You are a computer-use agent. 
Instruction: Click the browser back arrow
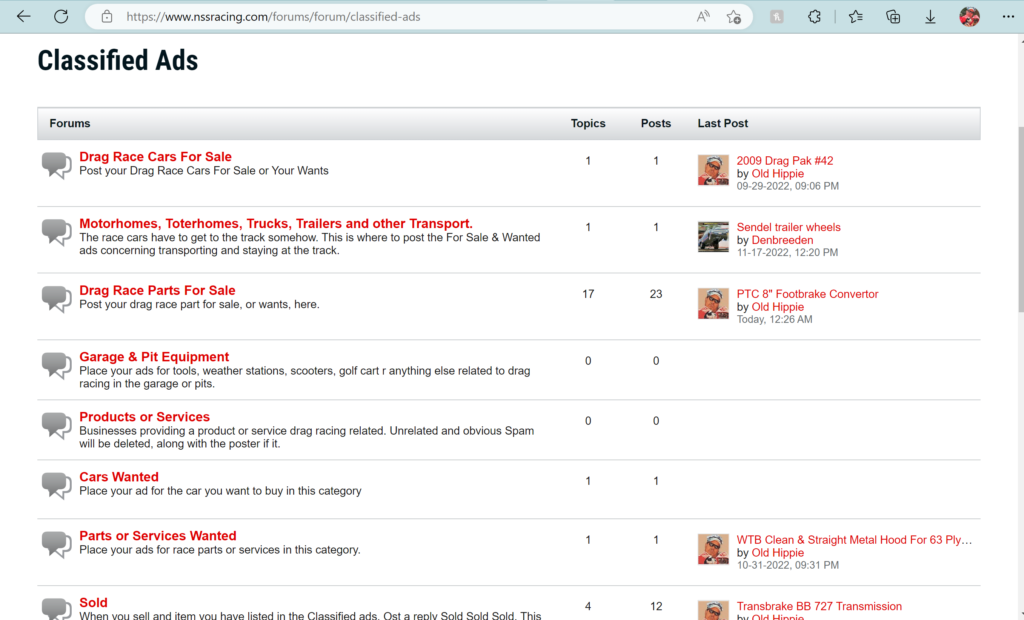24,17
